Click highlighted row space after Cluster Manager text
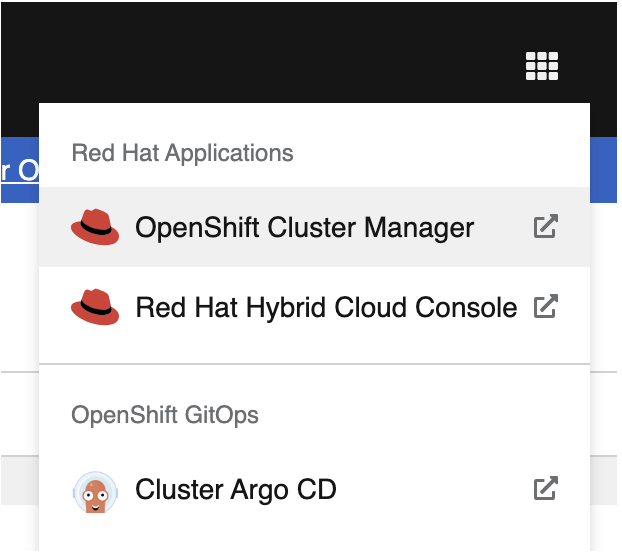622x558 pixels. 503,227
